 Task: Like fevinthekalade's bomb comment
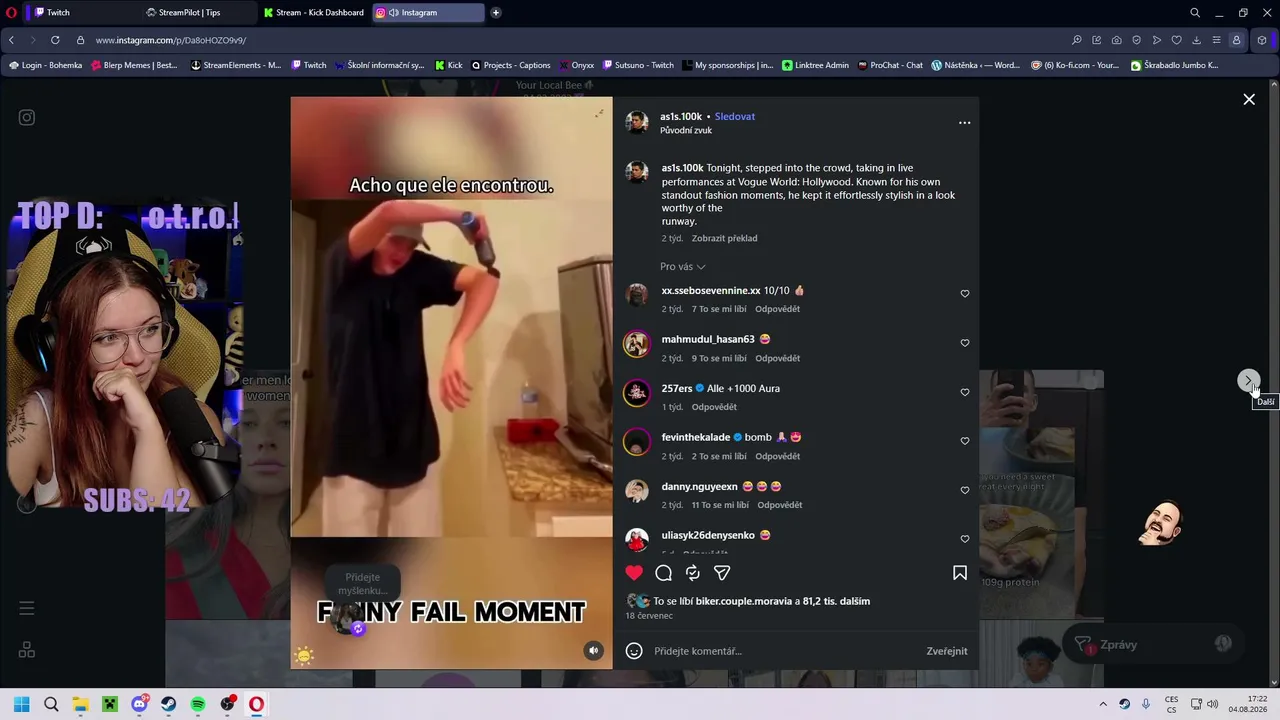click(x=965, y=441)
